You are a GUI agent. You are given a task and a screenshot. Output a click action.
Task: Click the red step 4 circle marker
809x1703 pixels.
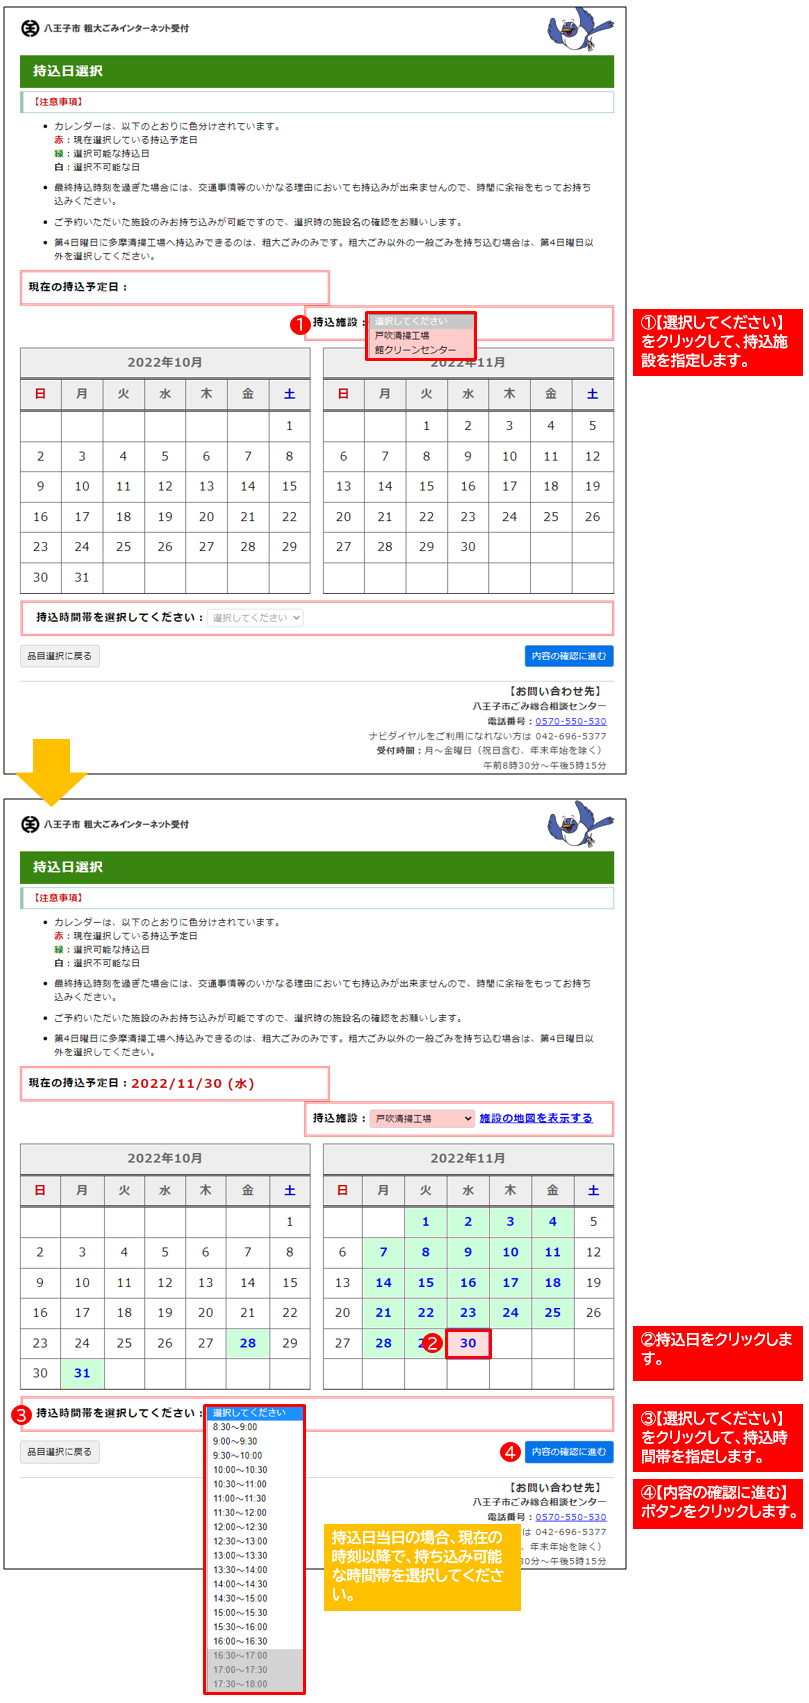coord(510,1452)
